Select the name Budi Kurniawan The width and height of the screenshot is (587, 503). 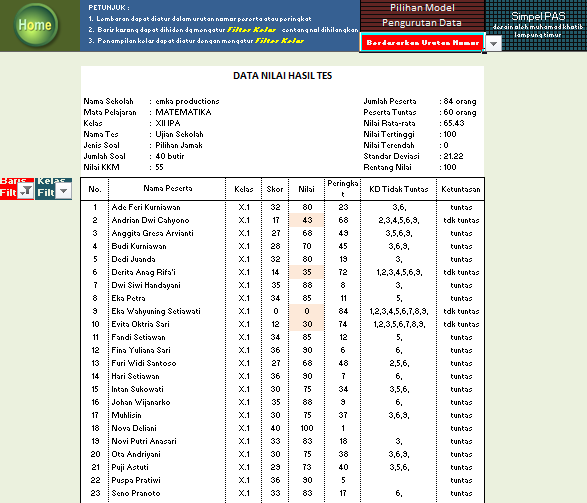point(139,246)
